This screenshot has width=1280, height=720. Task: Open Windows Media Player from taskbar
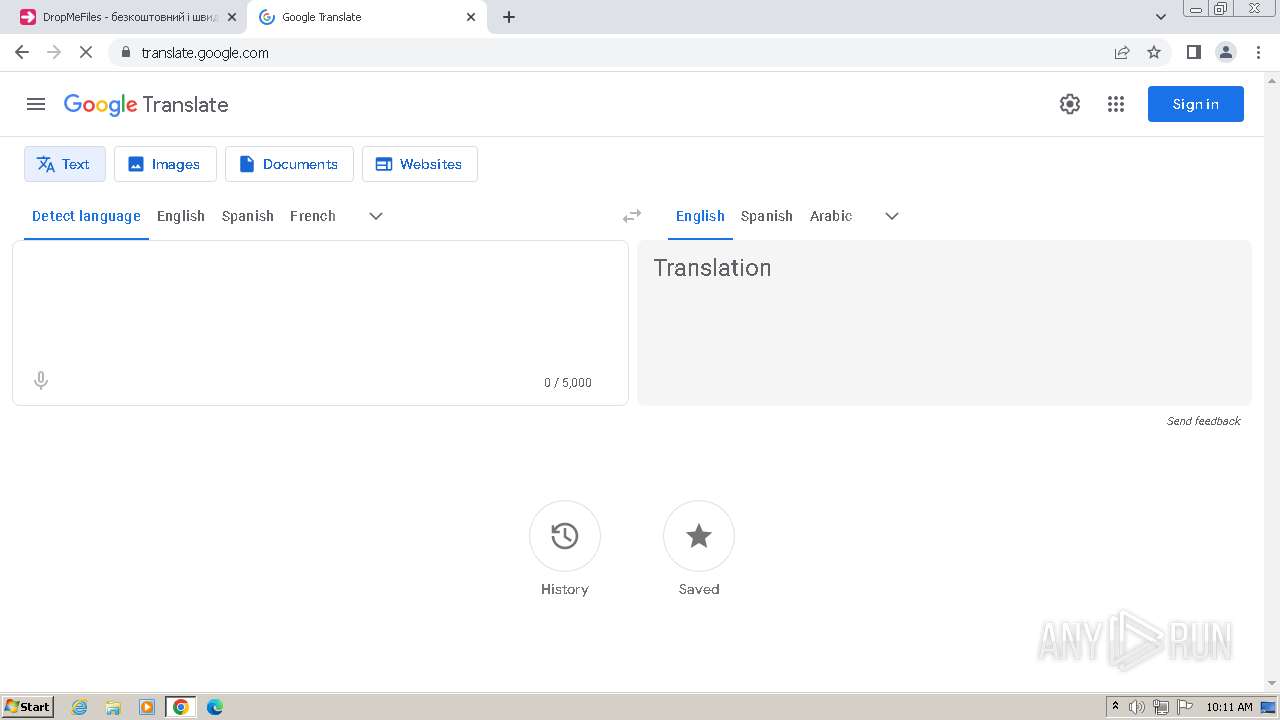[x=147, y=707]
